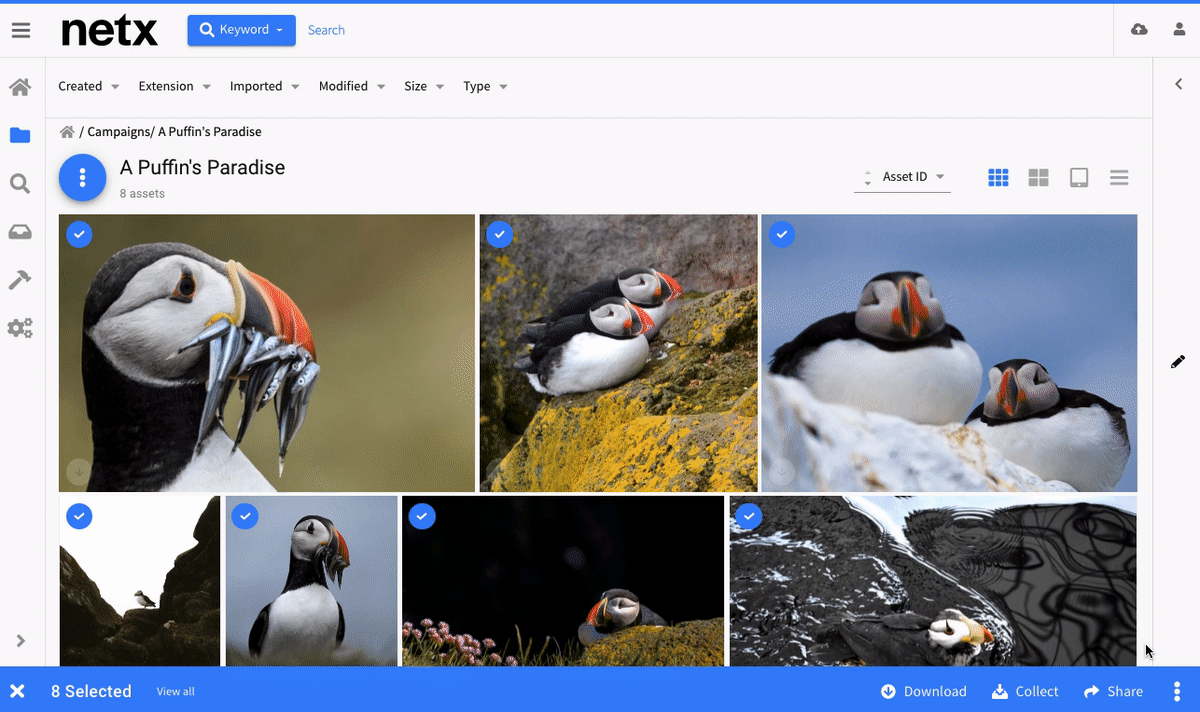
Task: Deselect the standing puffin portrait
Action: [244, 516]
